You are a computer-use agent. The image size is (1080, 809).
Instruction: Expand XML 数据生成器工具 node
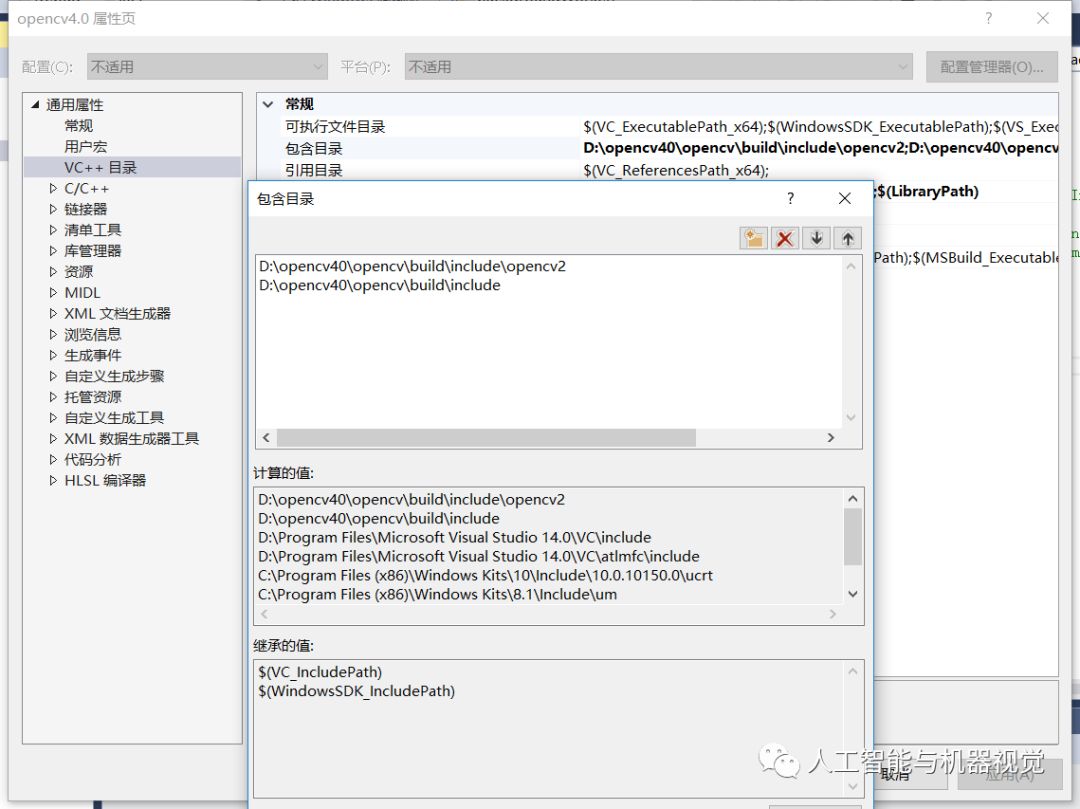pyautogui.click(x=53, y=439)
